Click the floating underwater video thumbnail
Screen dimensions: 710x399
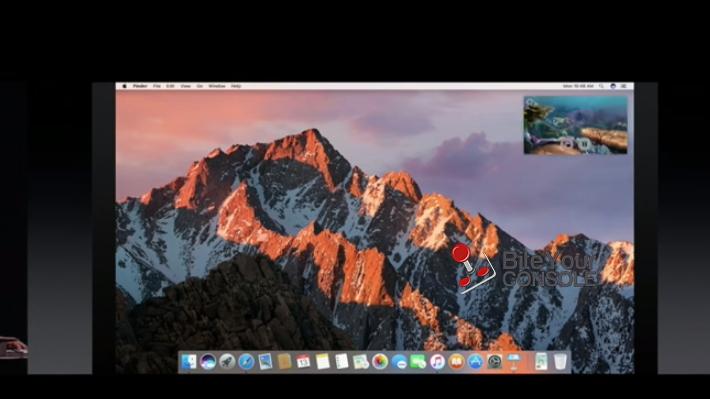(x=576, y=125)
